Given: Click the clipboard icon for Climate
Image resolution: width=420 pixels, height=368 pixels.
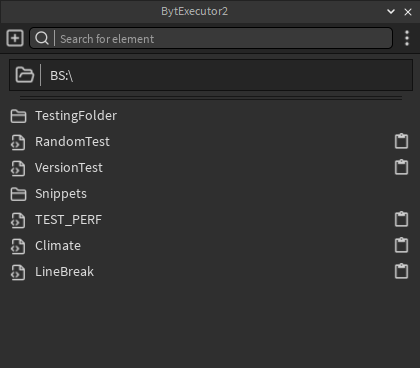Looking at the screenshot, I should click(x=401, y=245).
